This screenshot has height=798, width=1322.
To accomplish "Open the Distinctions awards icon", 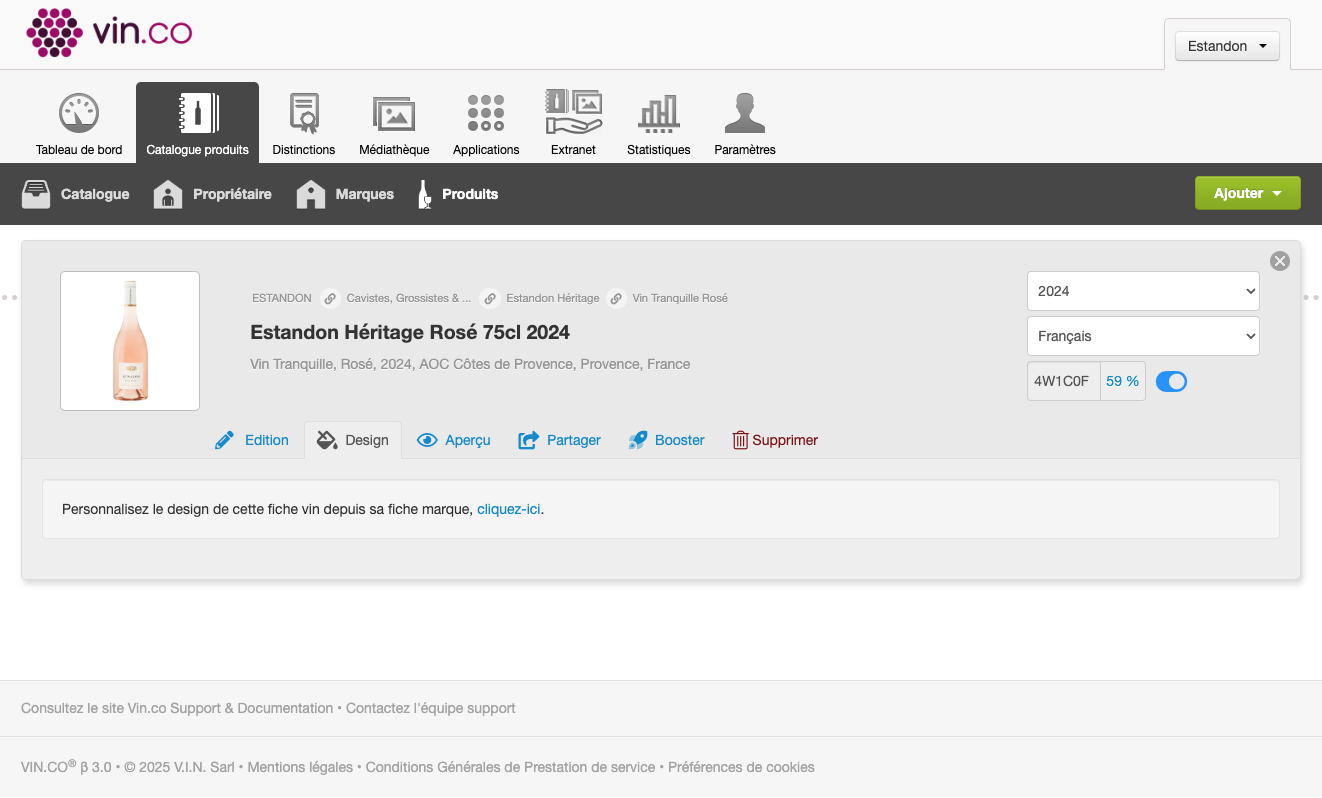I will (304, 114).
